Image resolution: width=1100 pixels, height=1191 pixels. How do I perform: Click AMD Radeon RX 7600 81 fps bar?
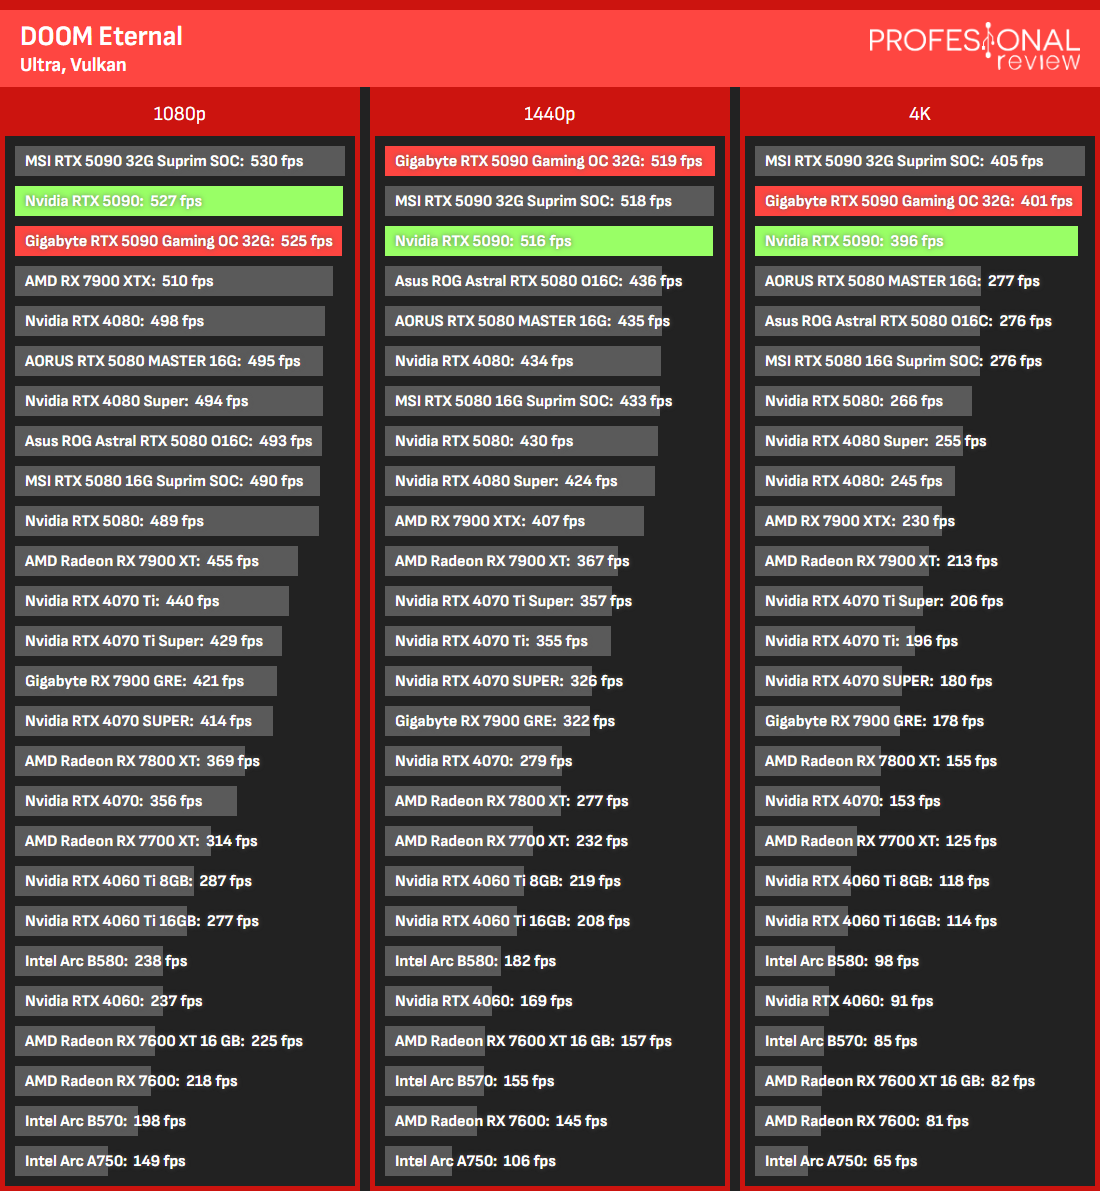[789, 1121]
